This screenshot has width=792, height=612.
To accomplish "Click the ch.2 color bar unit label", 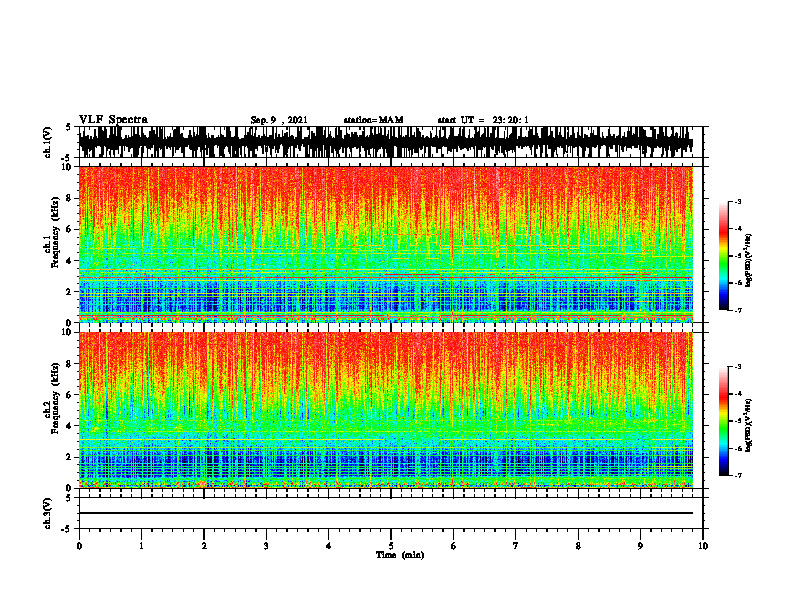I will click(749, 424).
